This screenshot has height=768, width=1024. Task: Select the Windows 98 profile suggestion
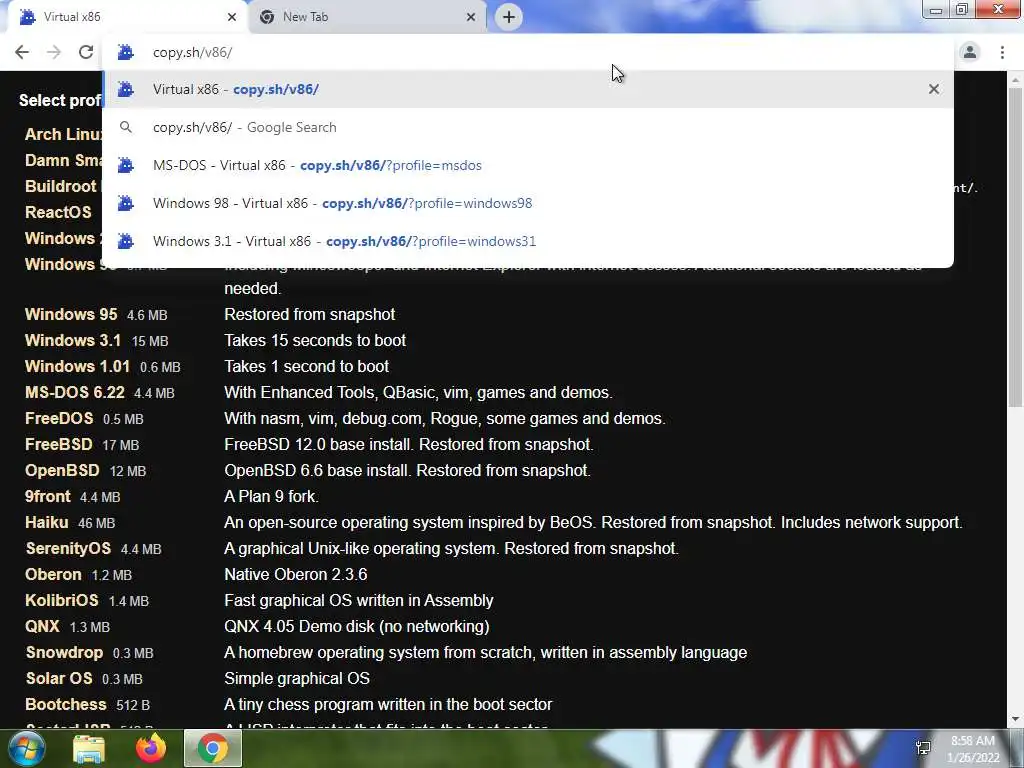pyautogui.click(x=528, y=203)
